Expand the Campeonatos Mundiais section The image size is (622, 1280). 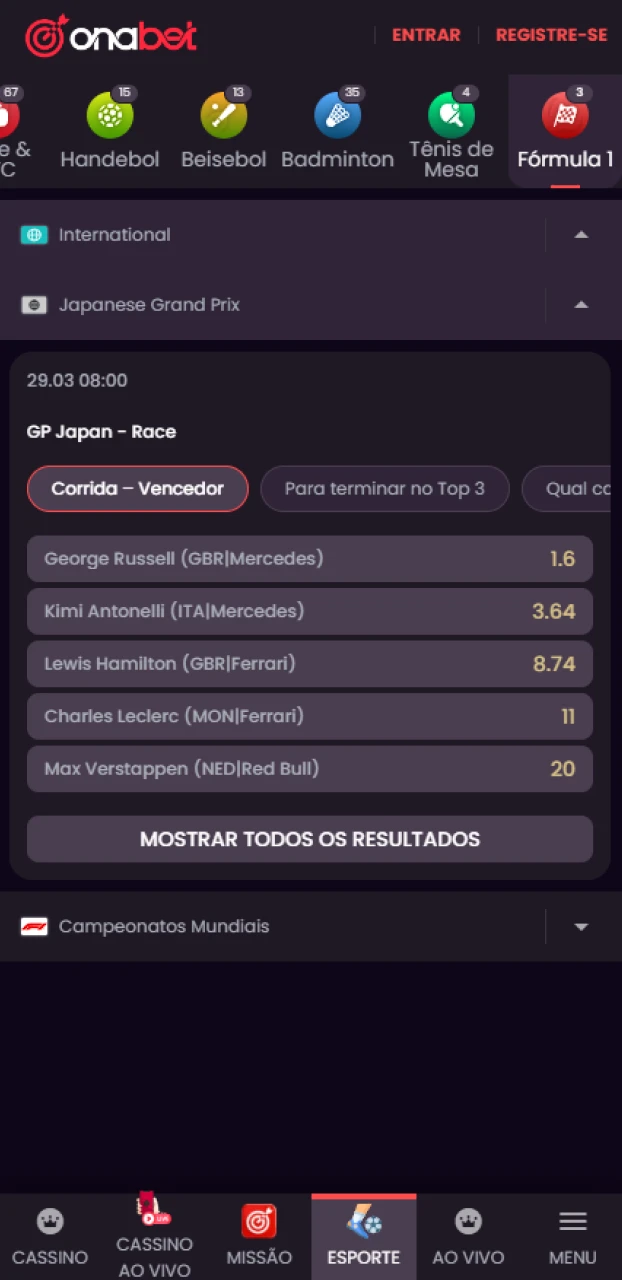(x=581, y=926)
